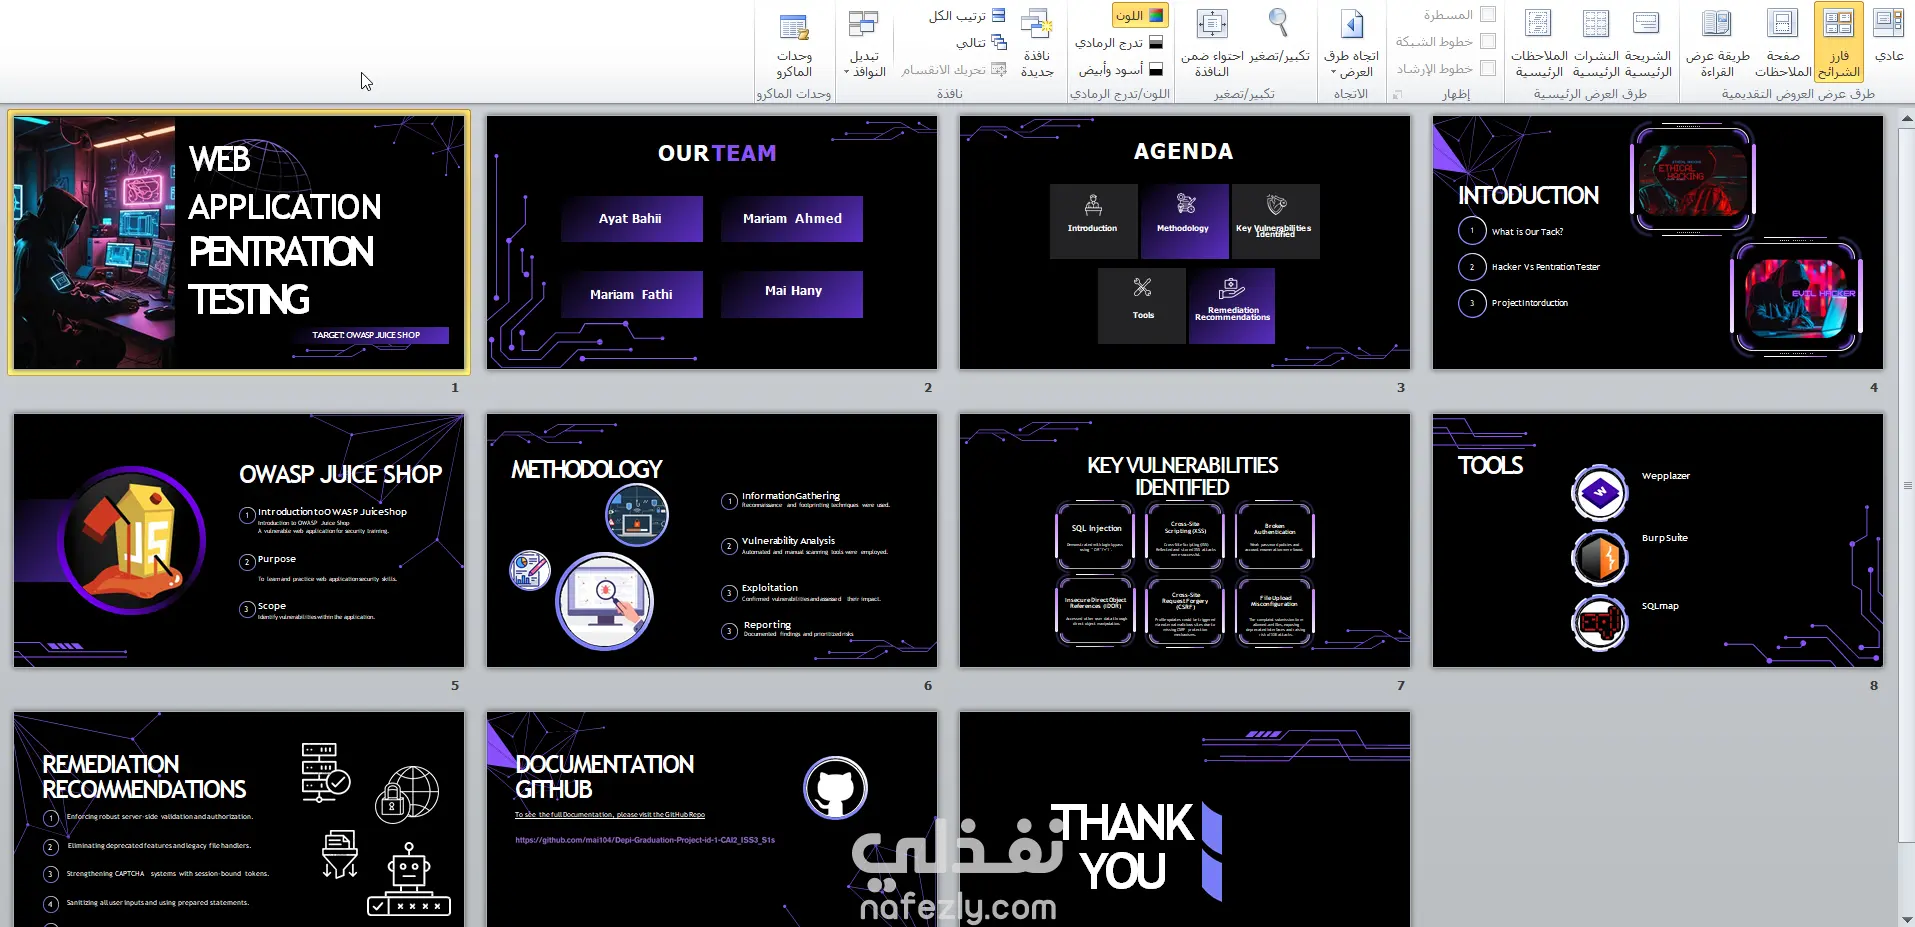Select the Slide Sorter view button (فارز الشرائح)
1915x927 pixels.
click(1839, 42)
